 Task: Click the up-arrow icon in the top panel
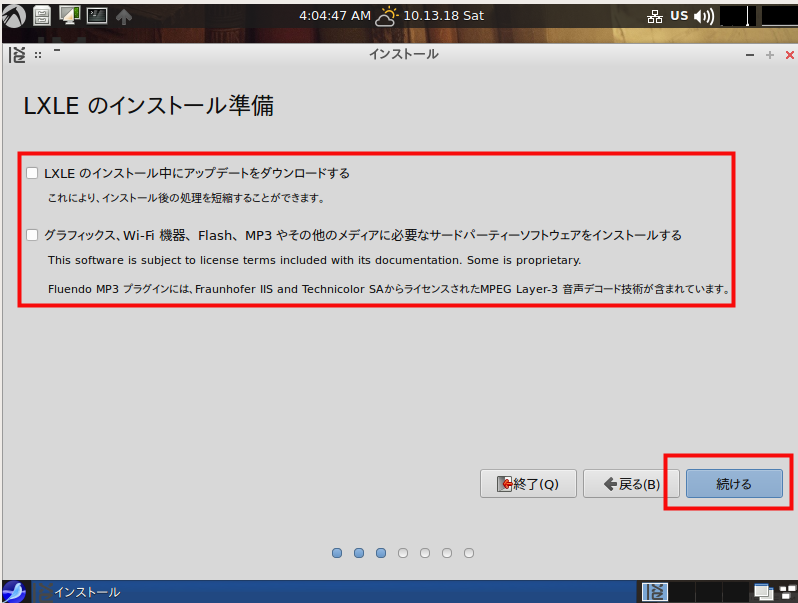pyautogui.click(x=124, y=17)
